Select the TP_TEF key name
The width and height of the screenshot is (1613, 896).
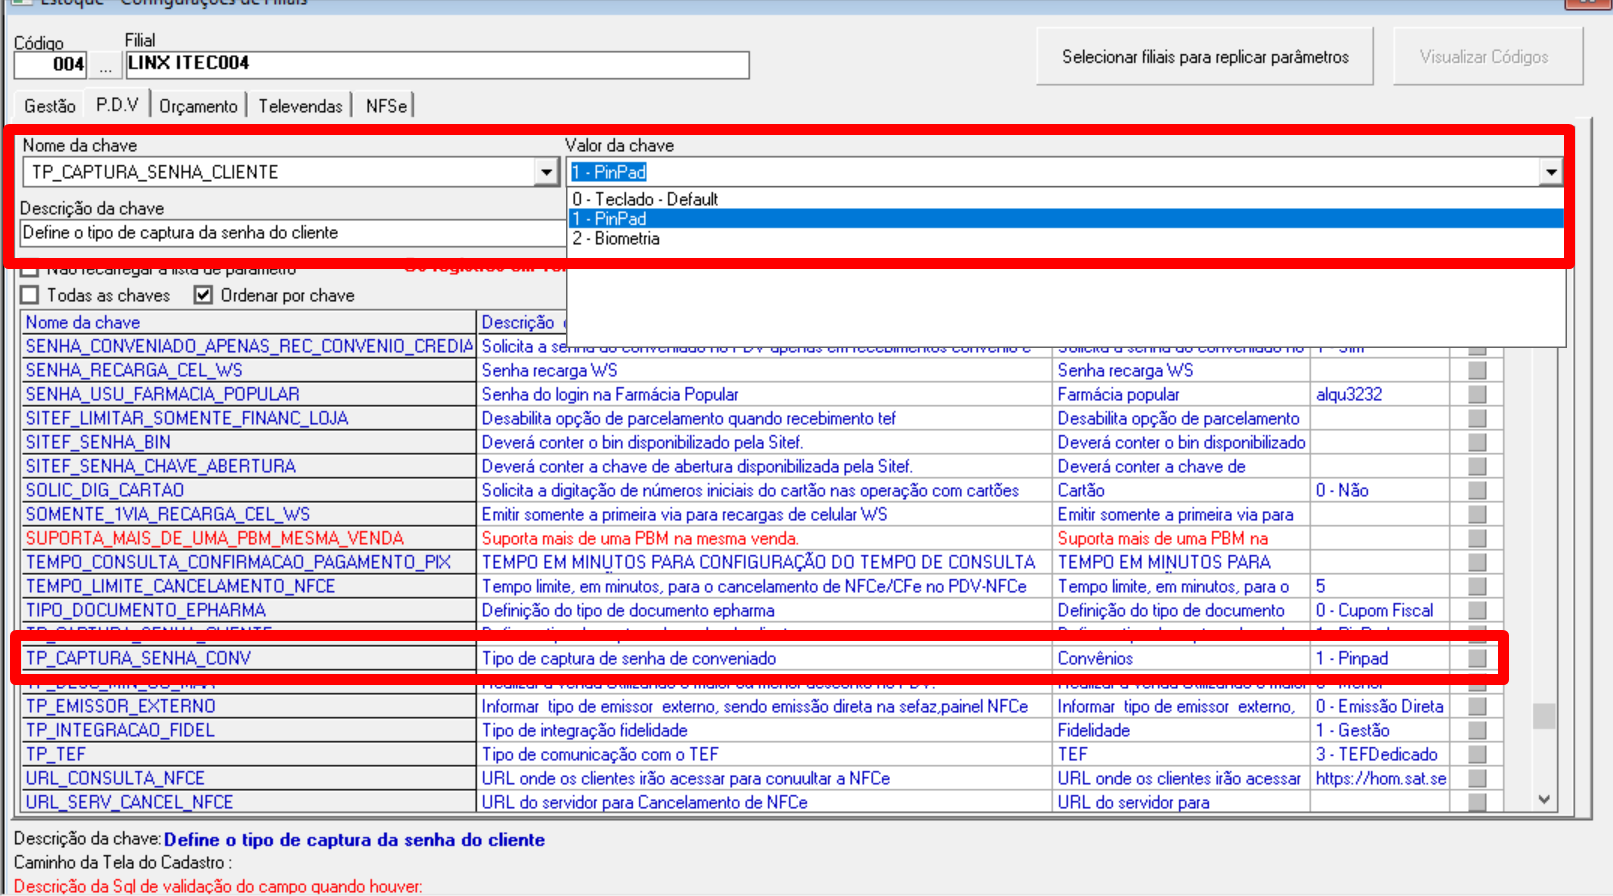coord(248,754)
